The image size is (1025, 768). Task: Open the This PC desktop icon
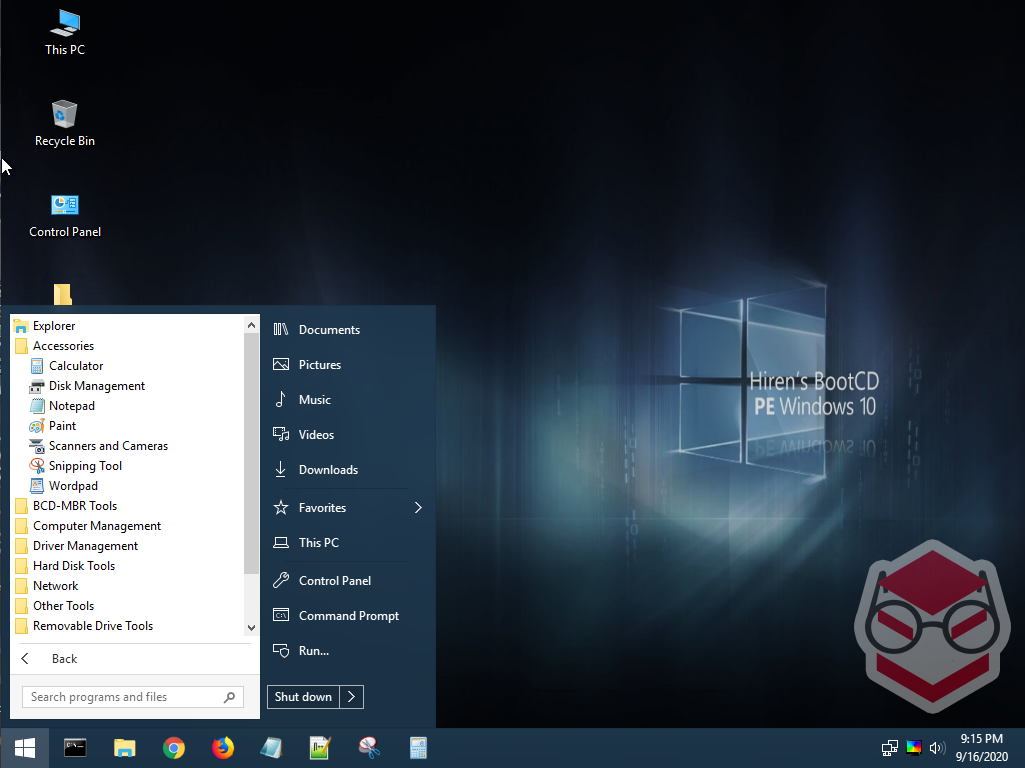65,33
